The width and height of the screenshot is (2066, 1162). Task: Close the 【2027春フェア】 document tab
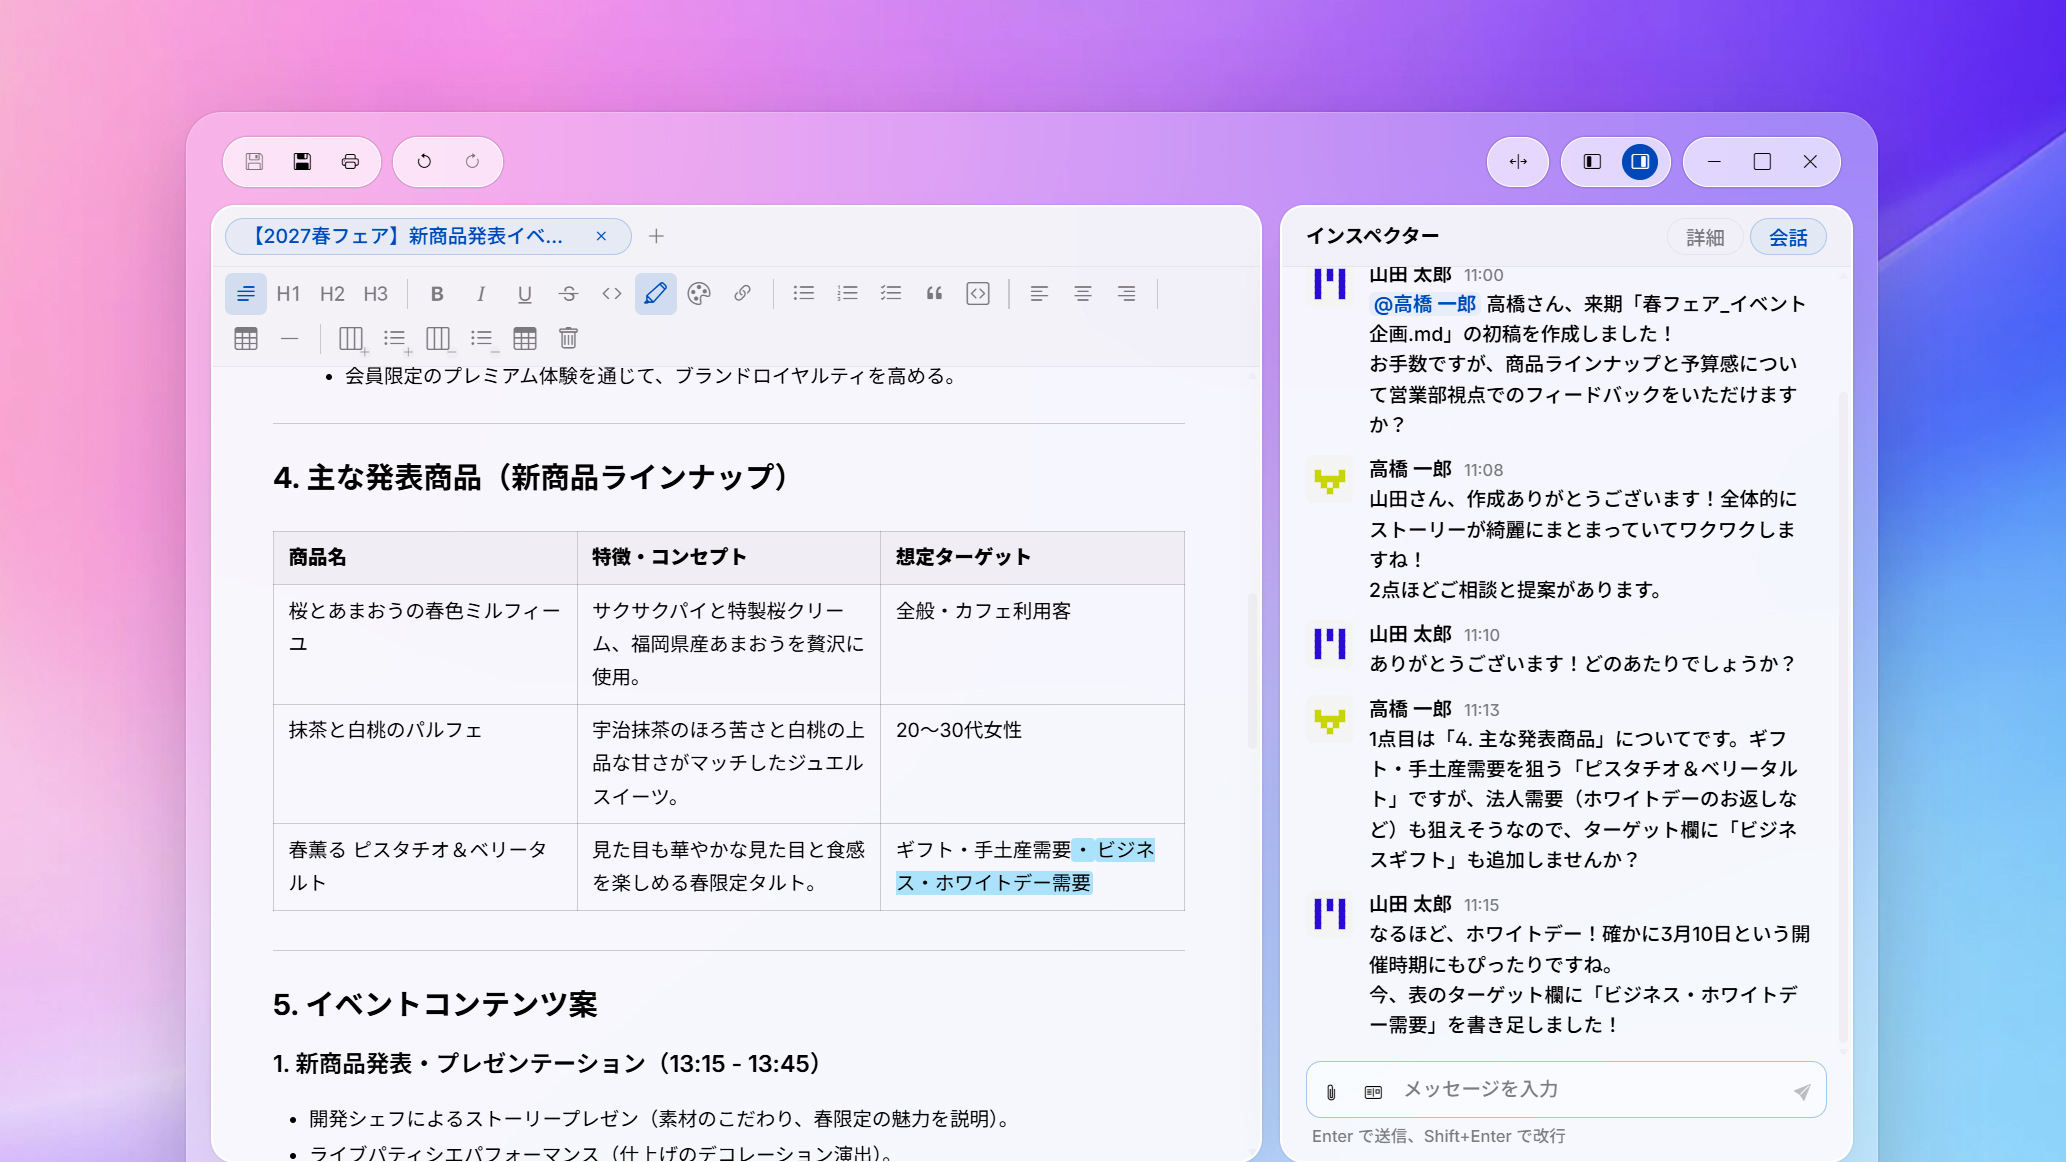click(x=601, y=236)
